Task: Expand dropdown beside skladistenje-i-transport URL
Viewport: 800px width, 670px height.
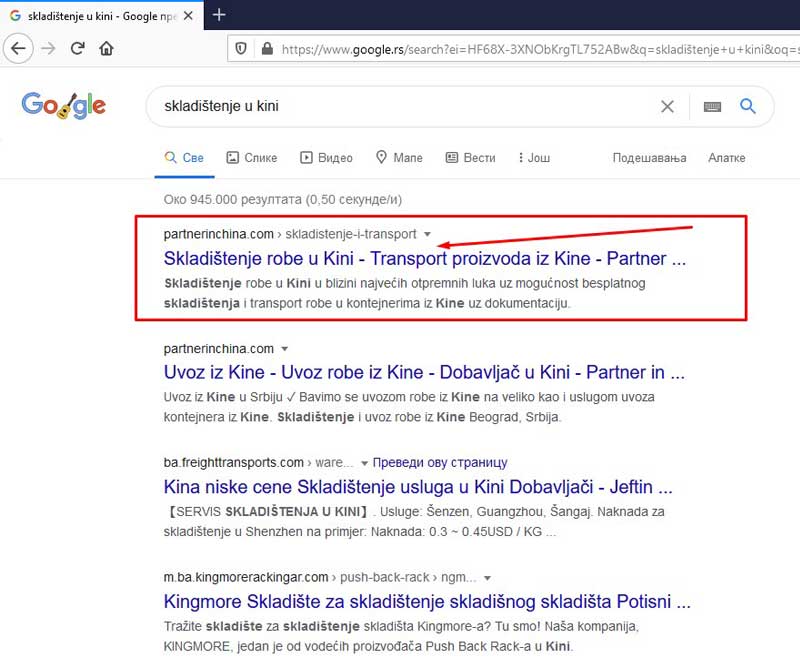Action: pos(428,234)
